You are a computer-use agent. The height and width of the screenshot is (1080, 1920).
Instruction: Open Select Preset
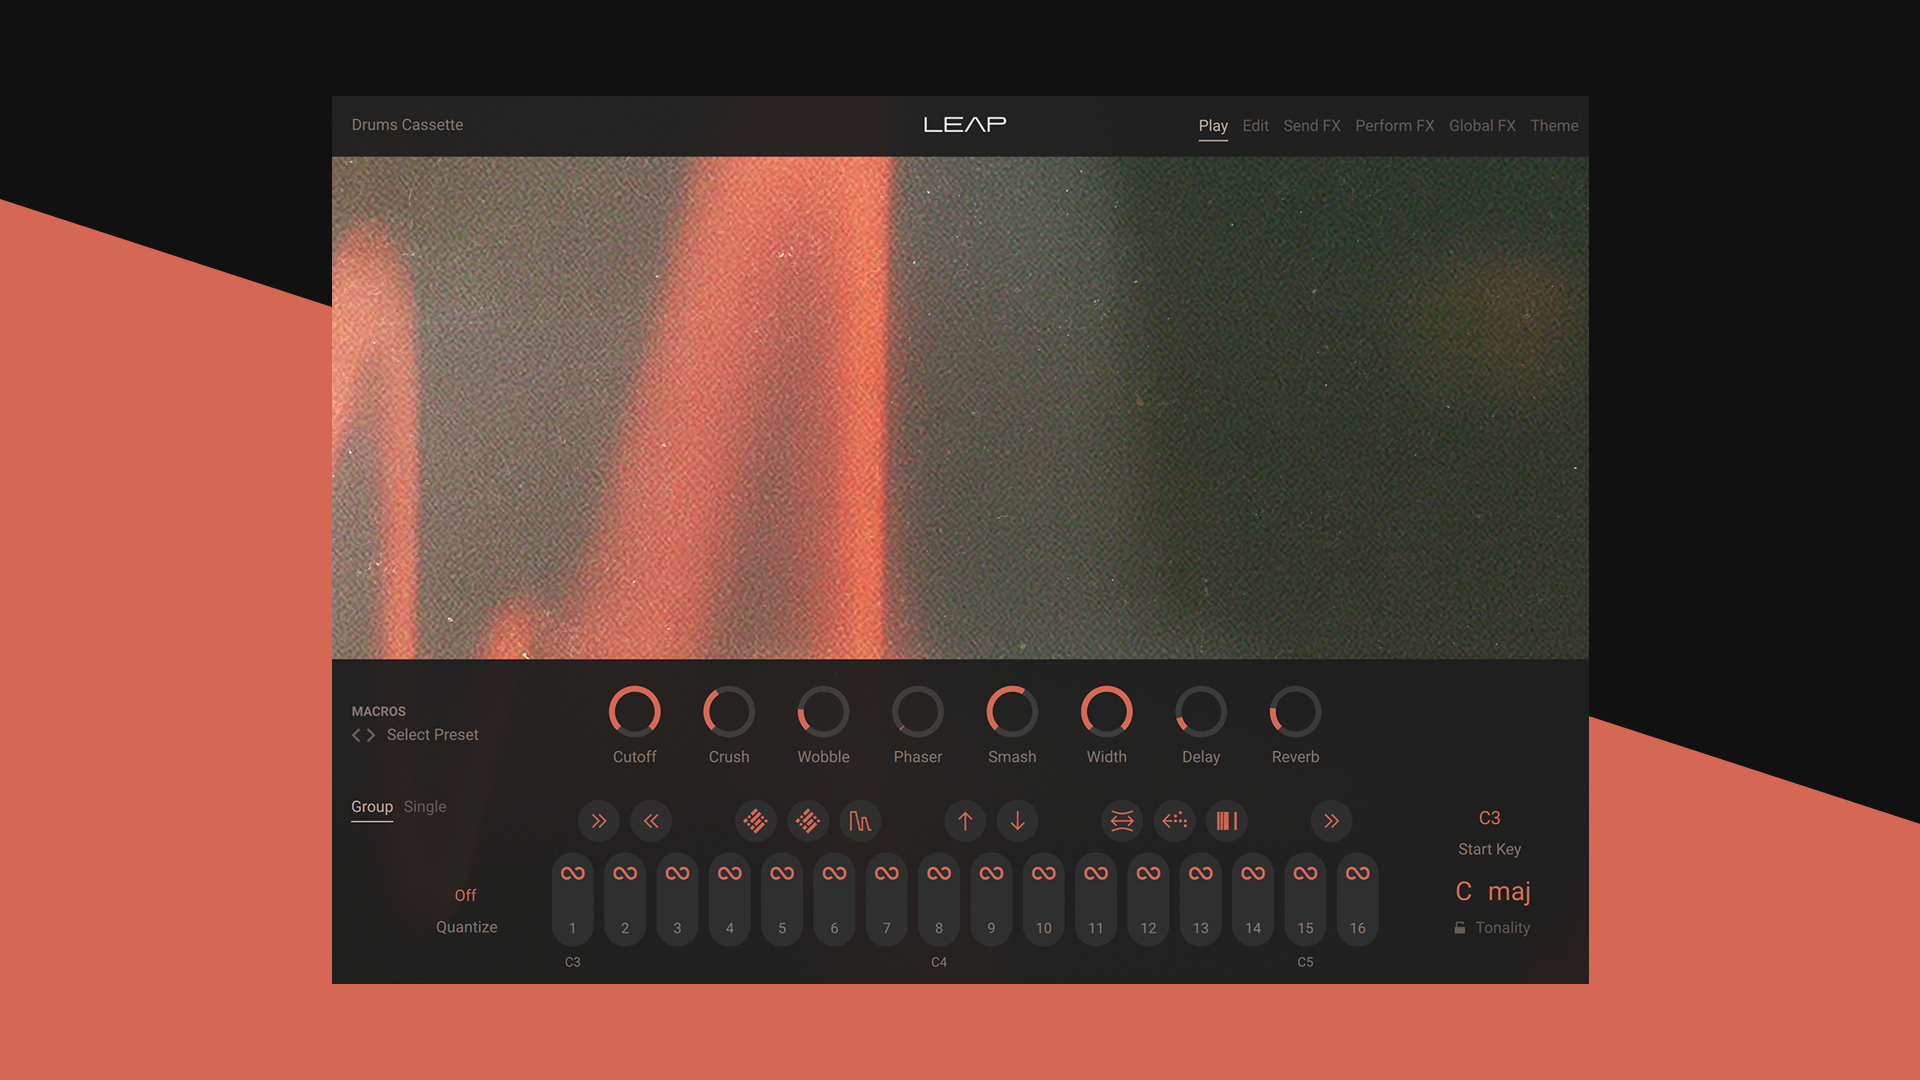click(432, 735)
